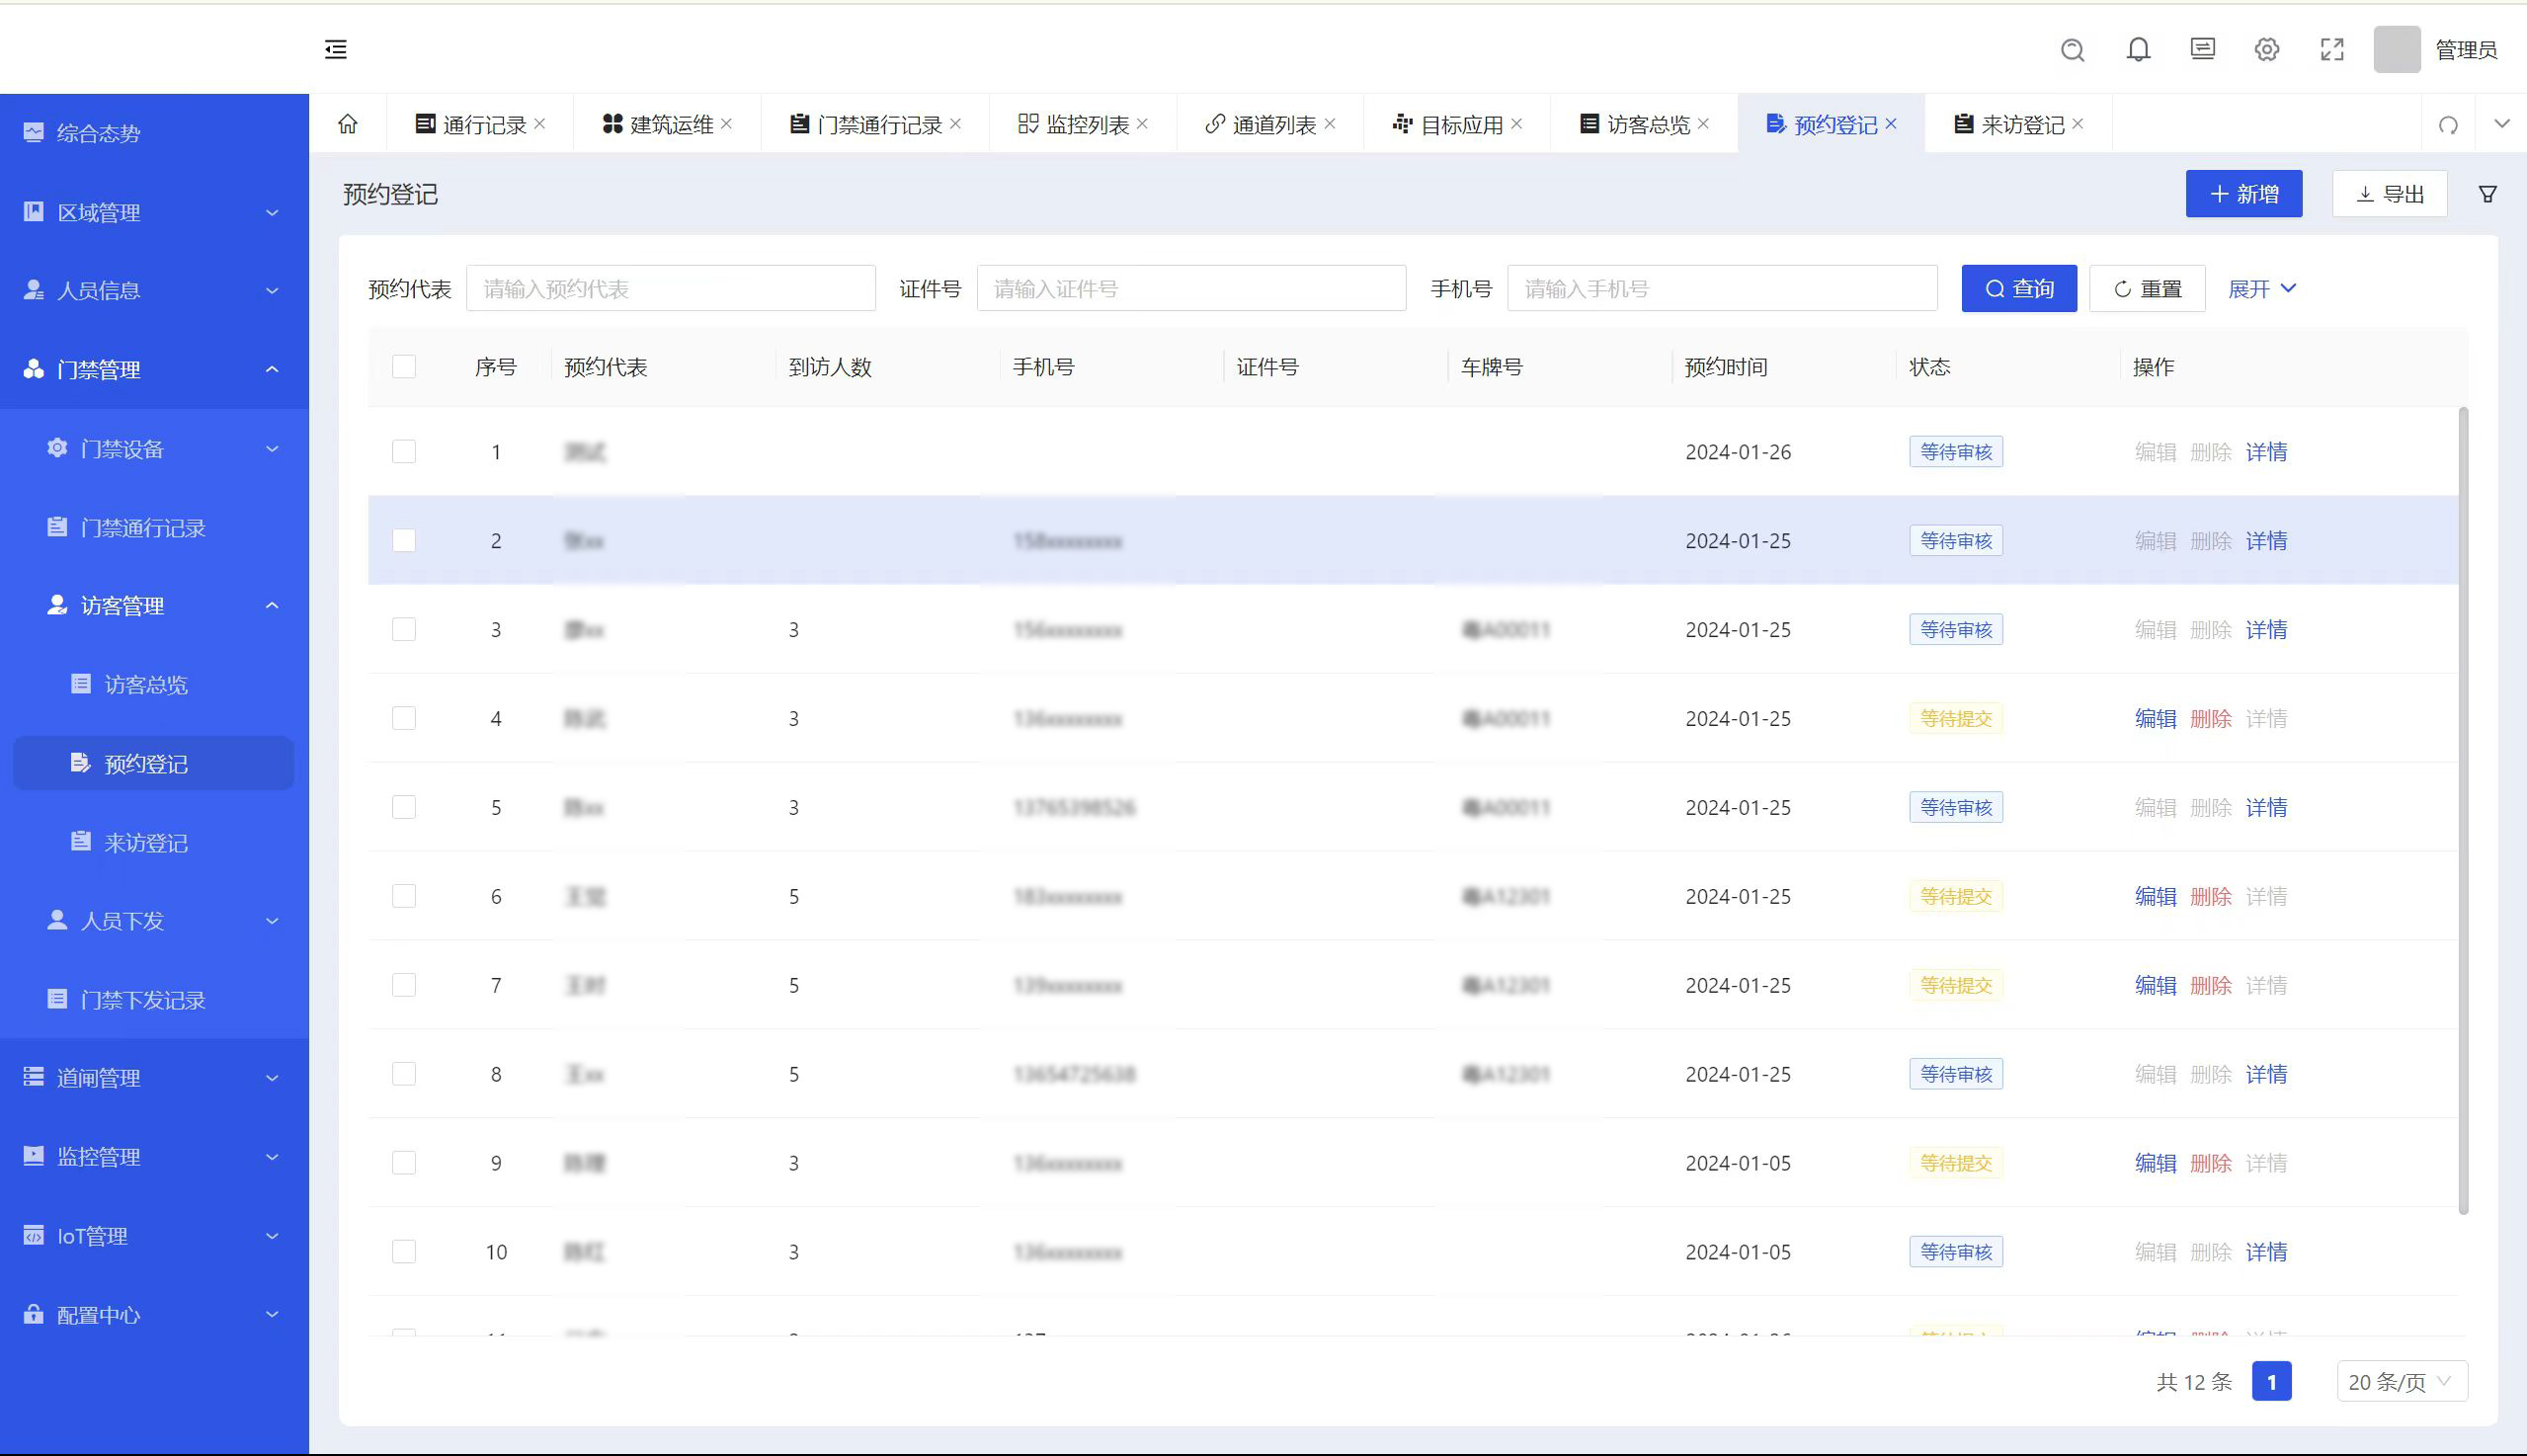Open the settings gear icon
The width and height of the screenshot is (2527, 1456).
point(2267,49)
